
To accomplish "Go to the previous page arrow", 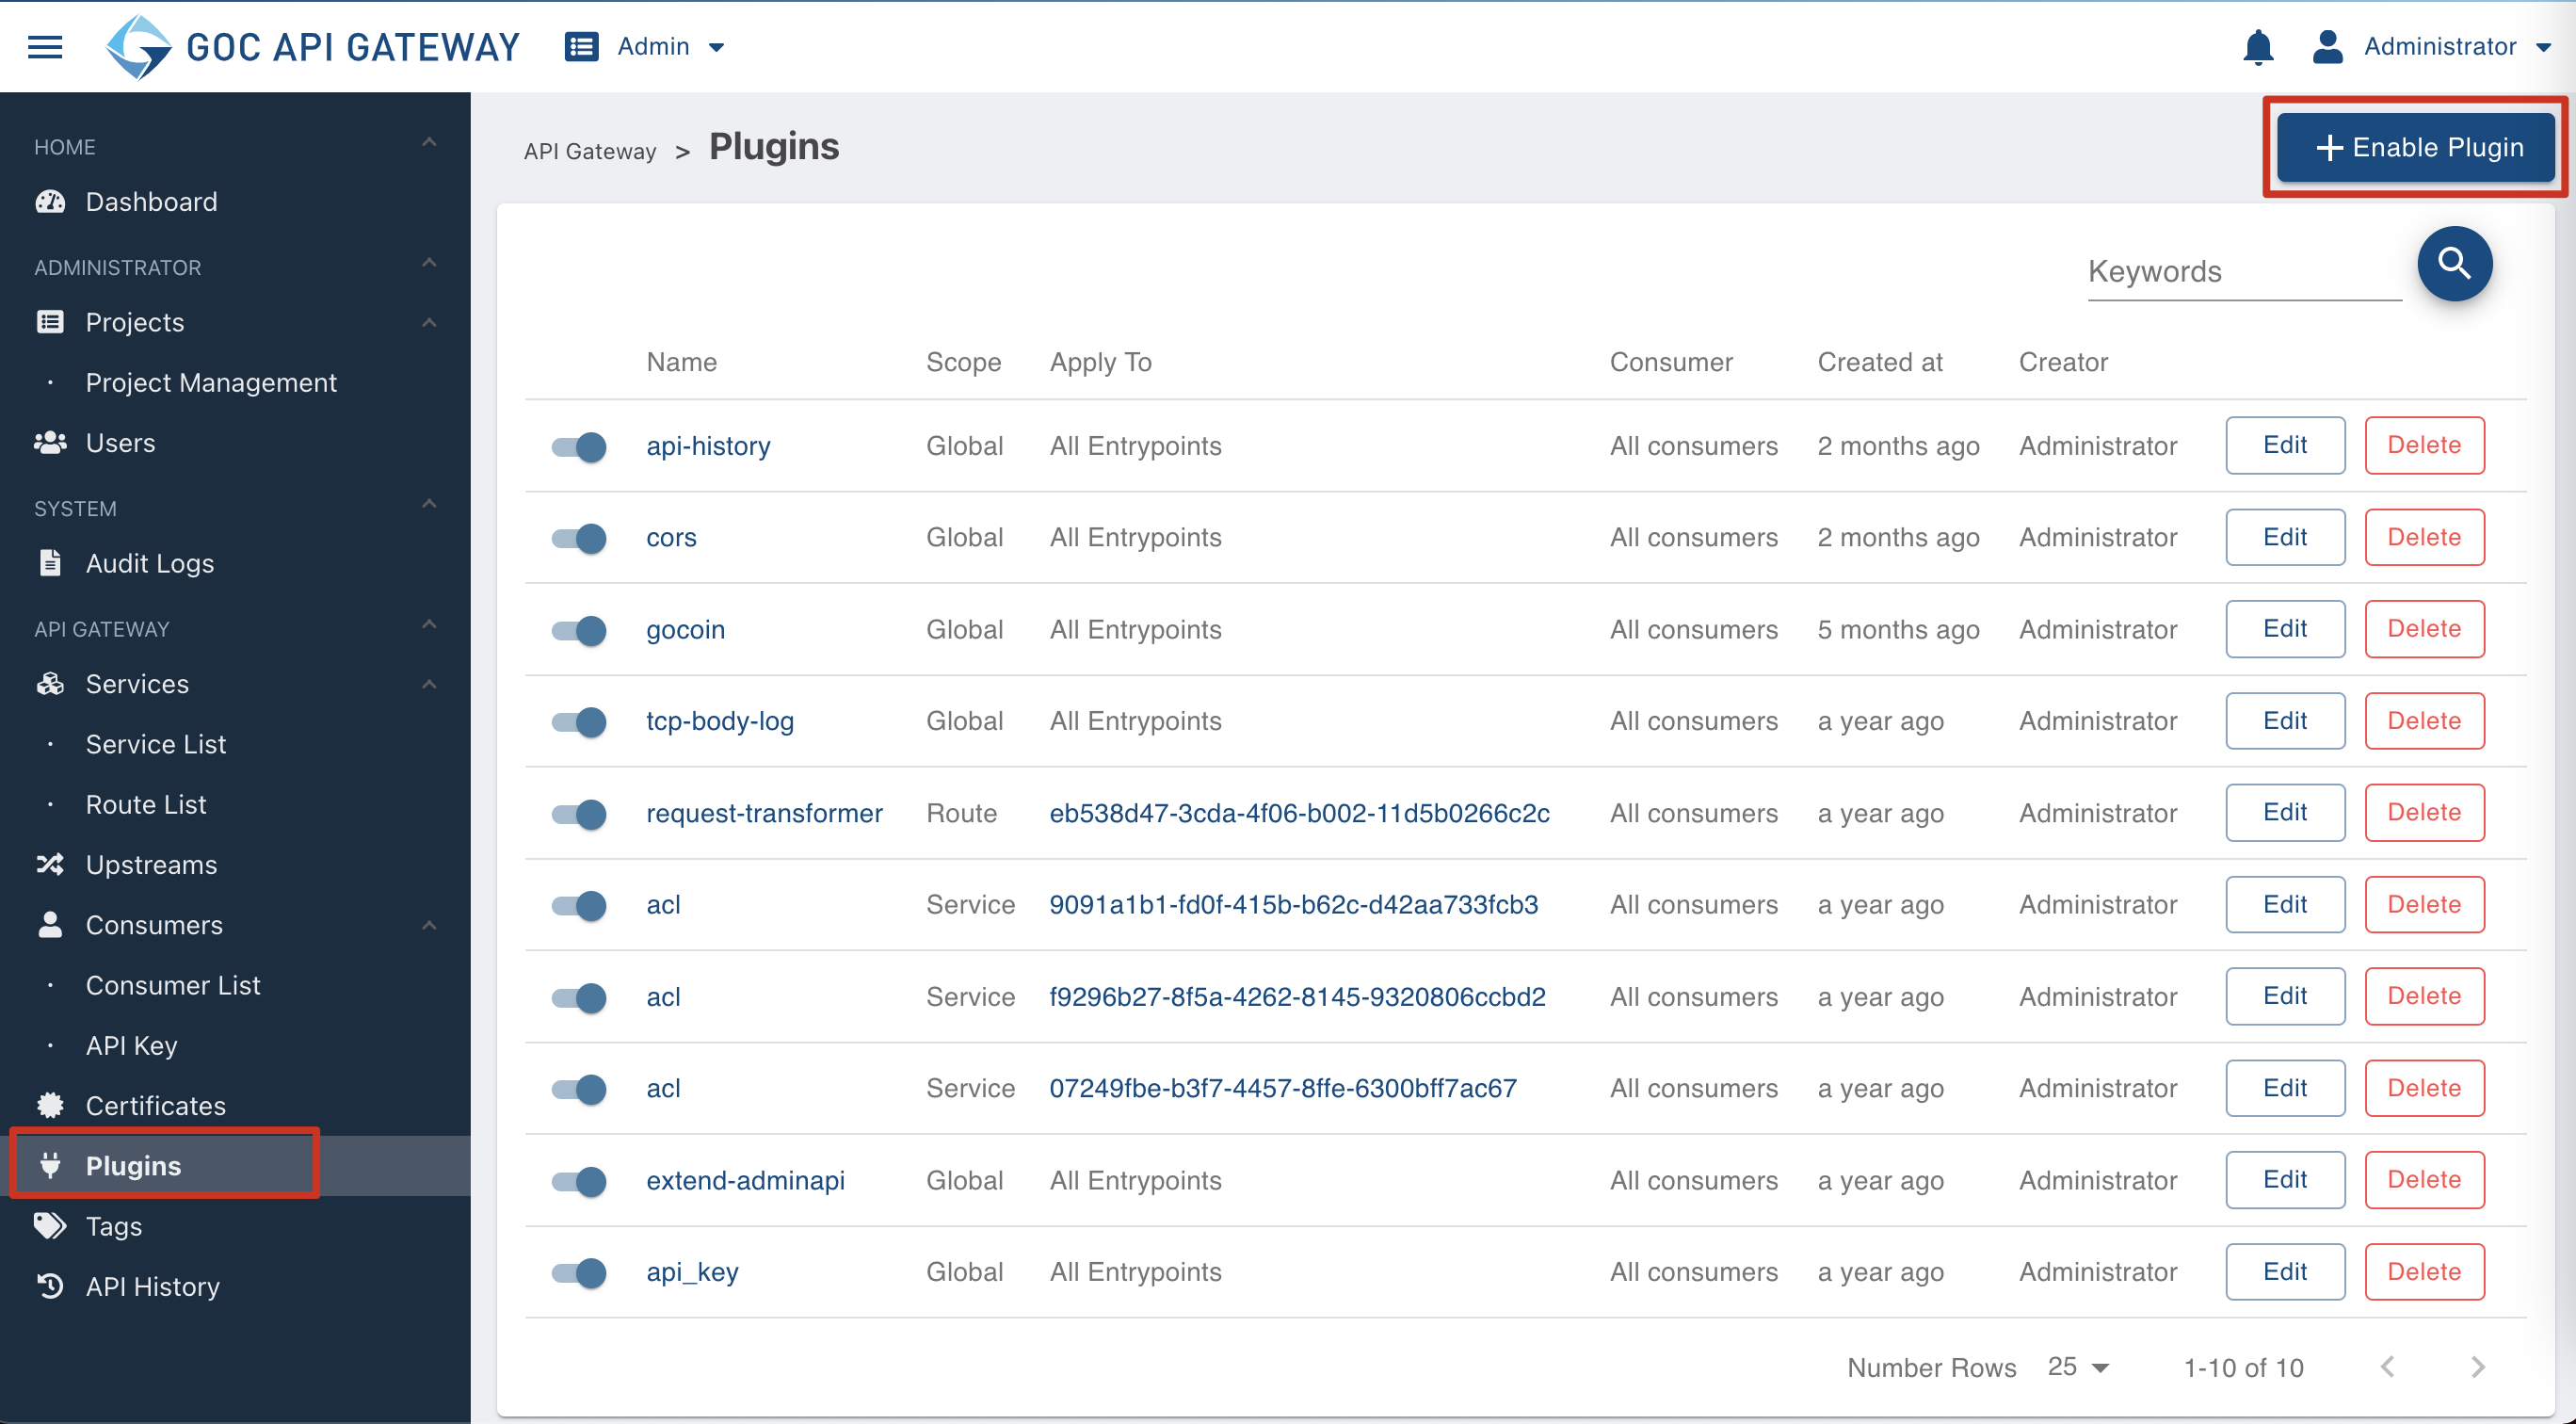I will tap(2388, 1367).
